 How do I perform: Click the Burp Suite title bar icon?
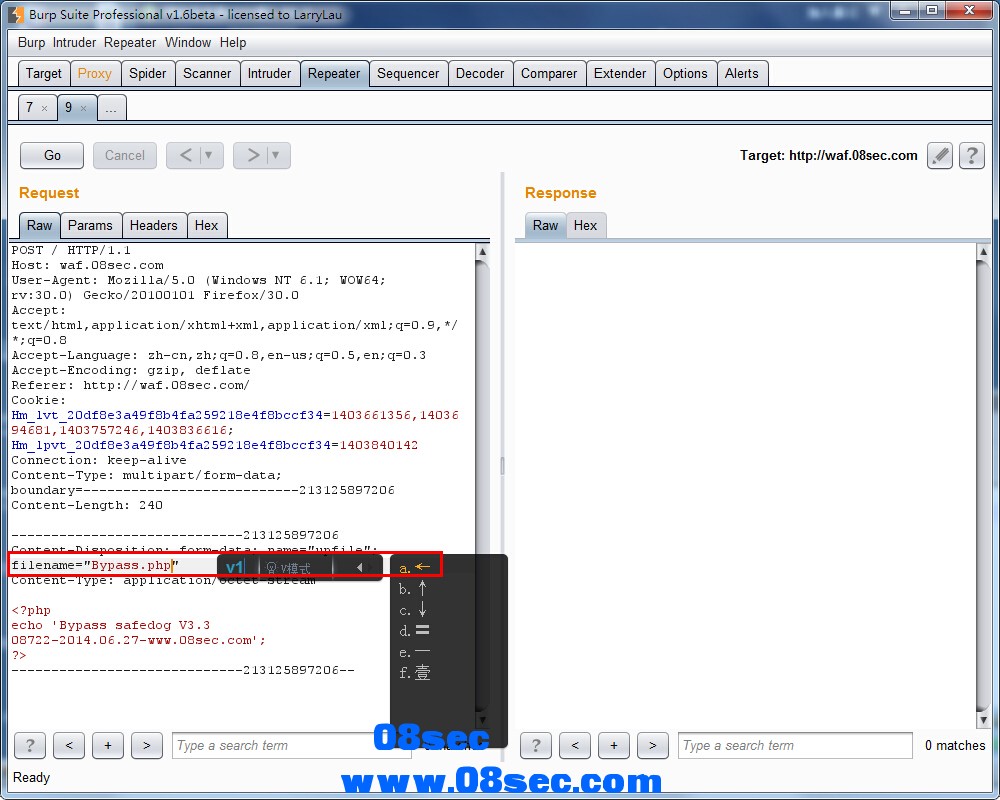(16, 14)
